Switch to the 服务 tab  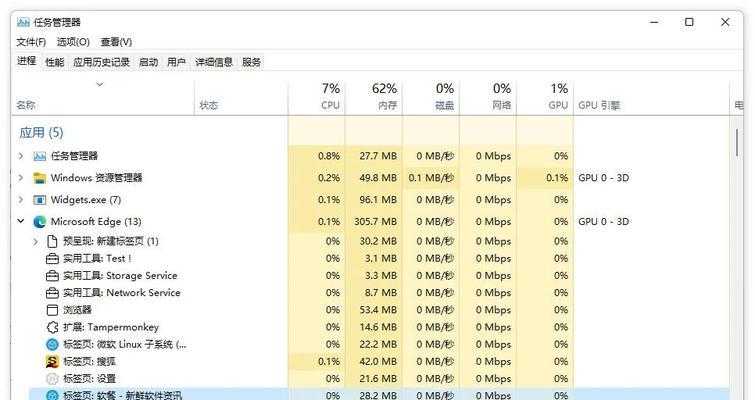point(251,62)
